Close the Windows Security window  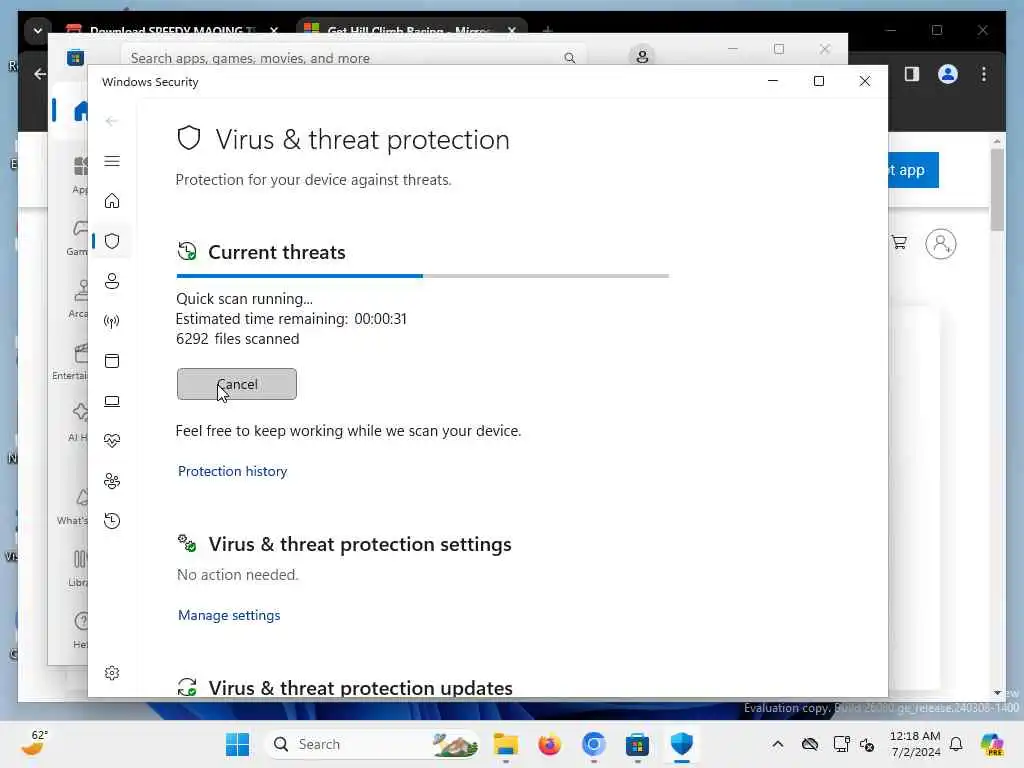pos(865,81)
